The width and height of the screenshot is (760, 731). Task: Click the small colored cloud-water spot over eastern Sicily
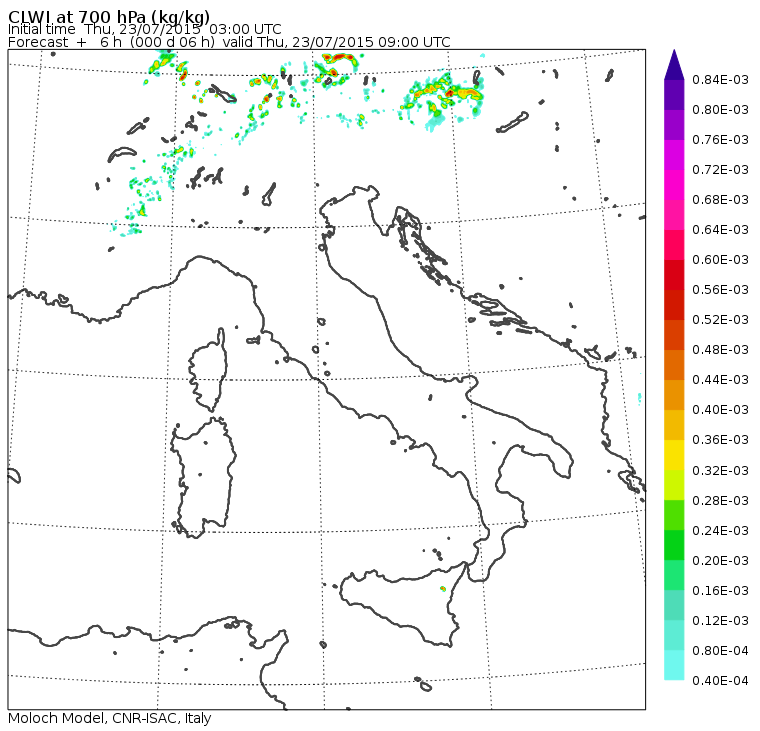(443, 588)
